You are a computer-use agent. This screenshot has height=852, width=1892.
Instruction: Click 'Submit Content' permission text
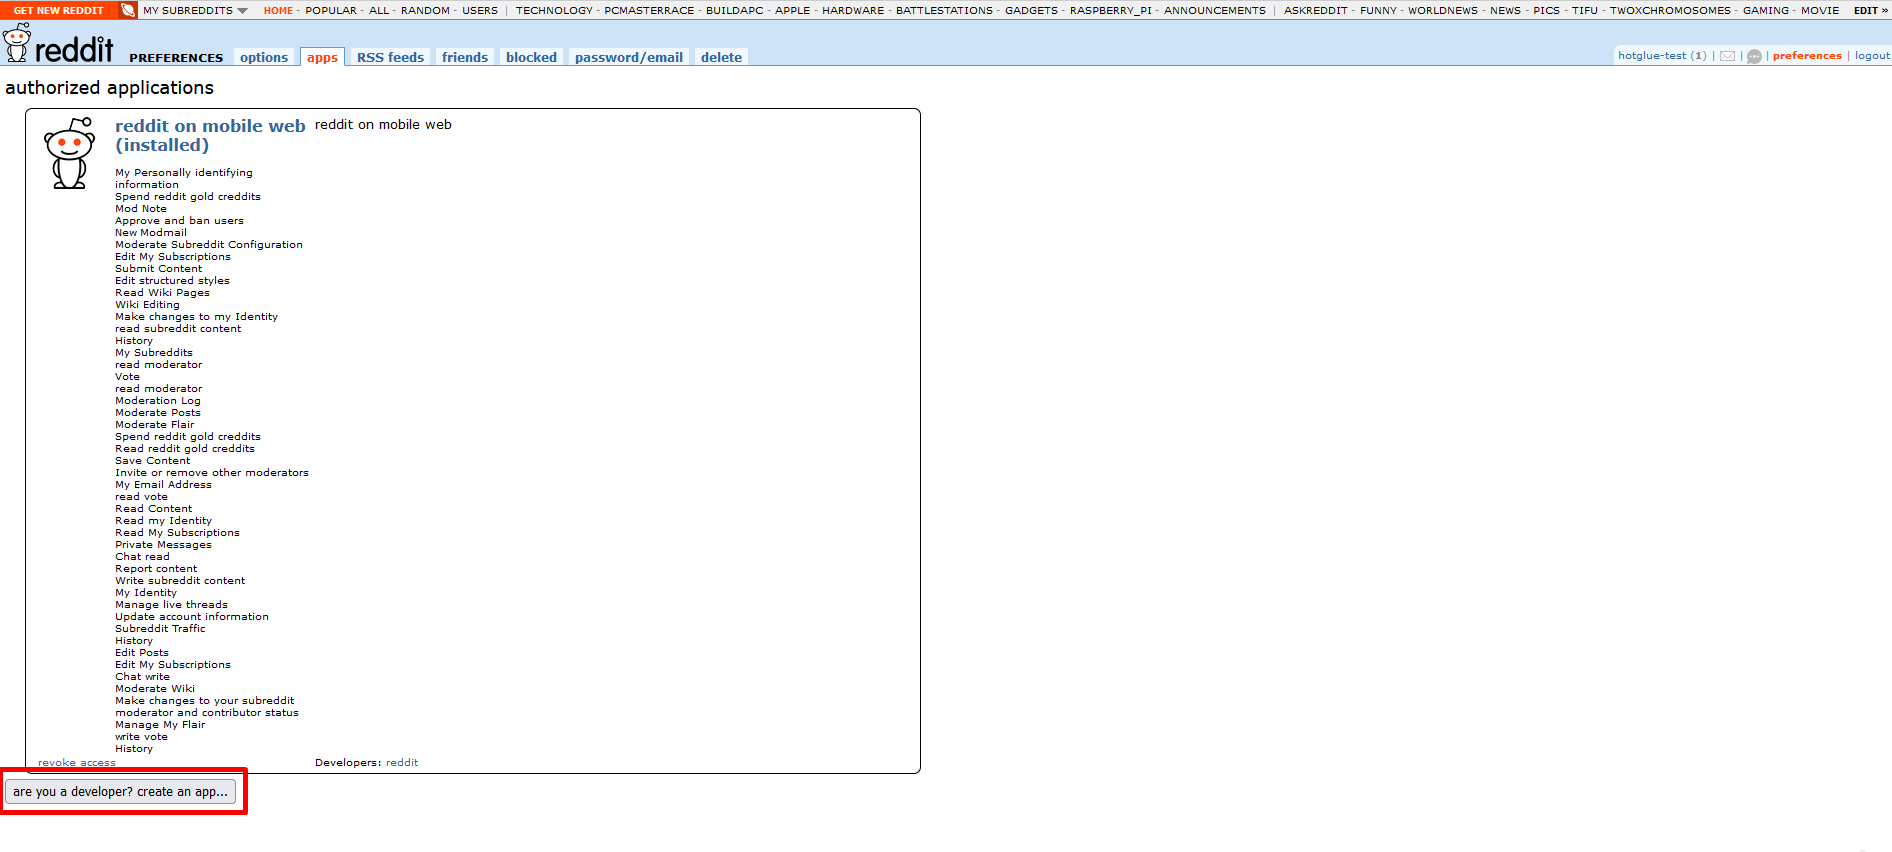tap(158, 269)
